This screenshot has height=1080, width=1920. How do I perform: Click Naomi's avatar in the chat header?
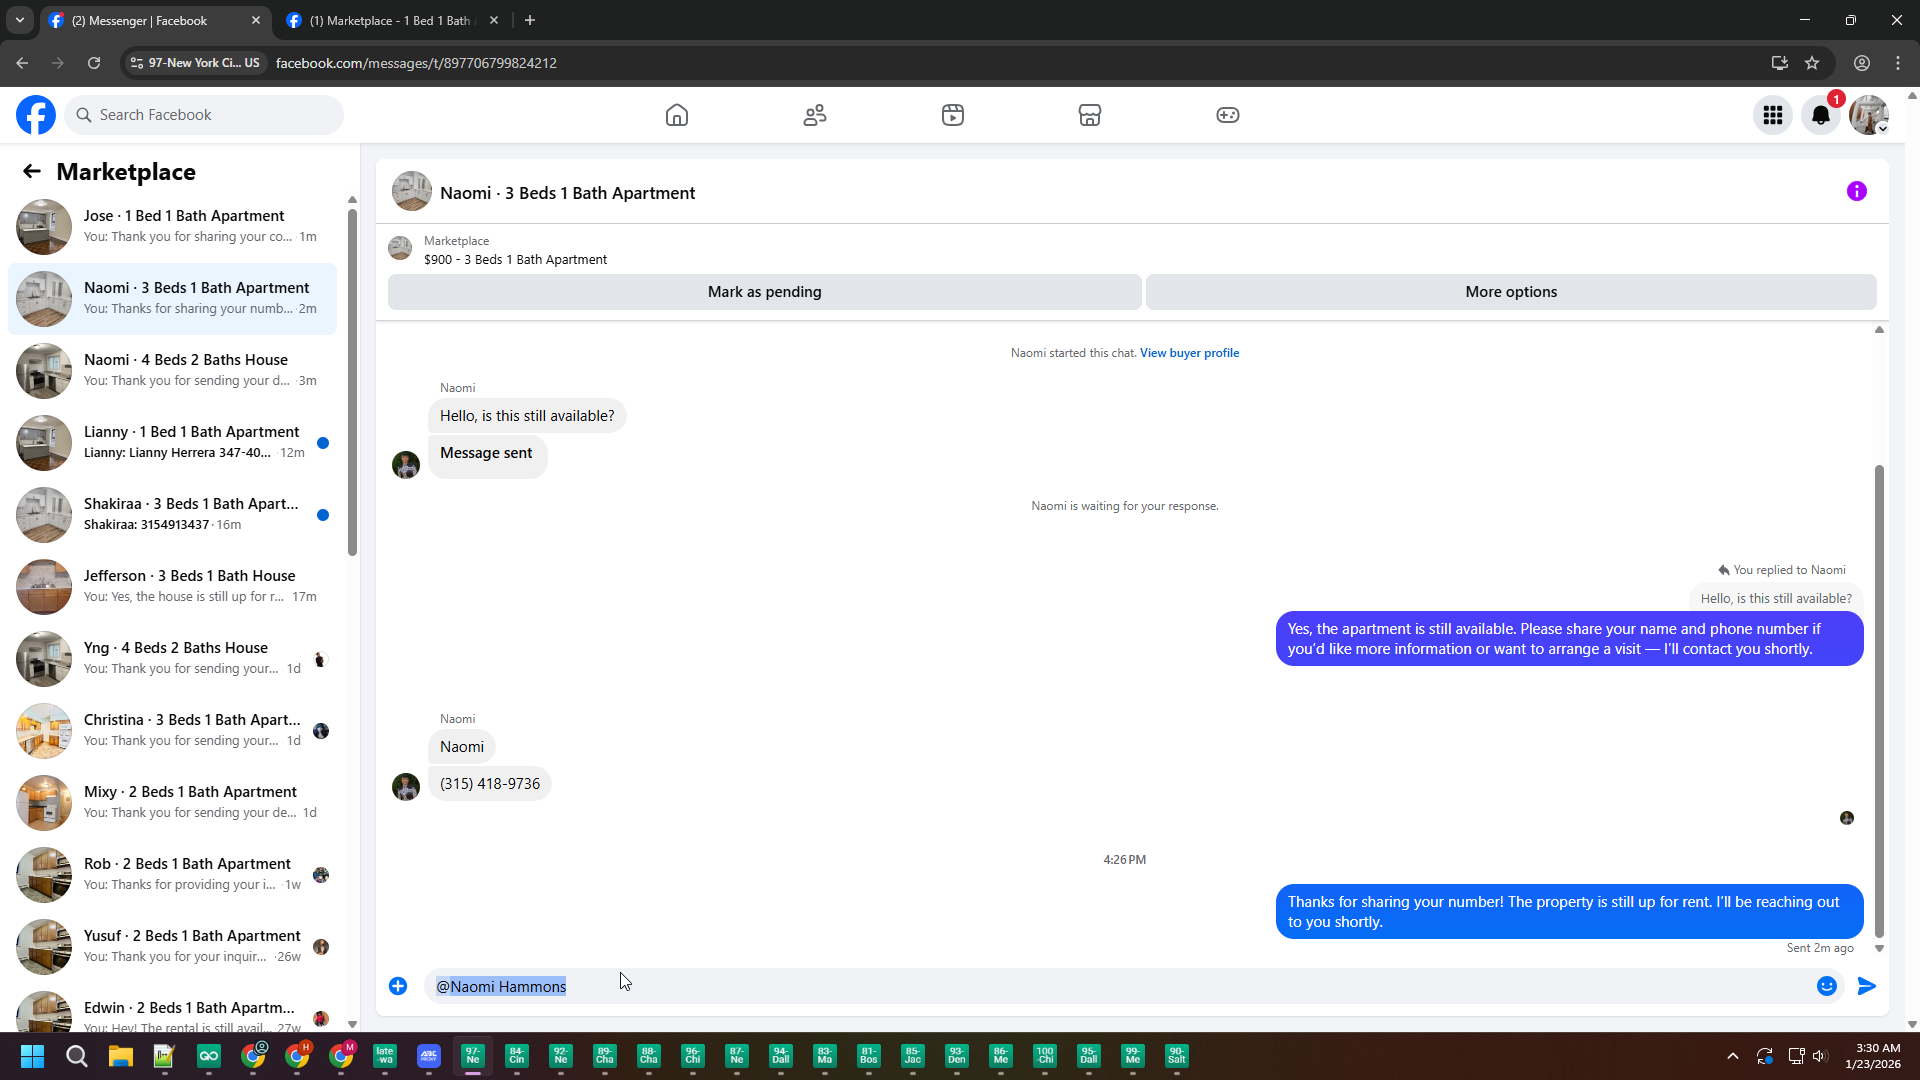[x=412, y=191]
